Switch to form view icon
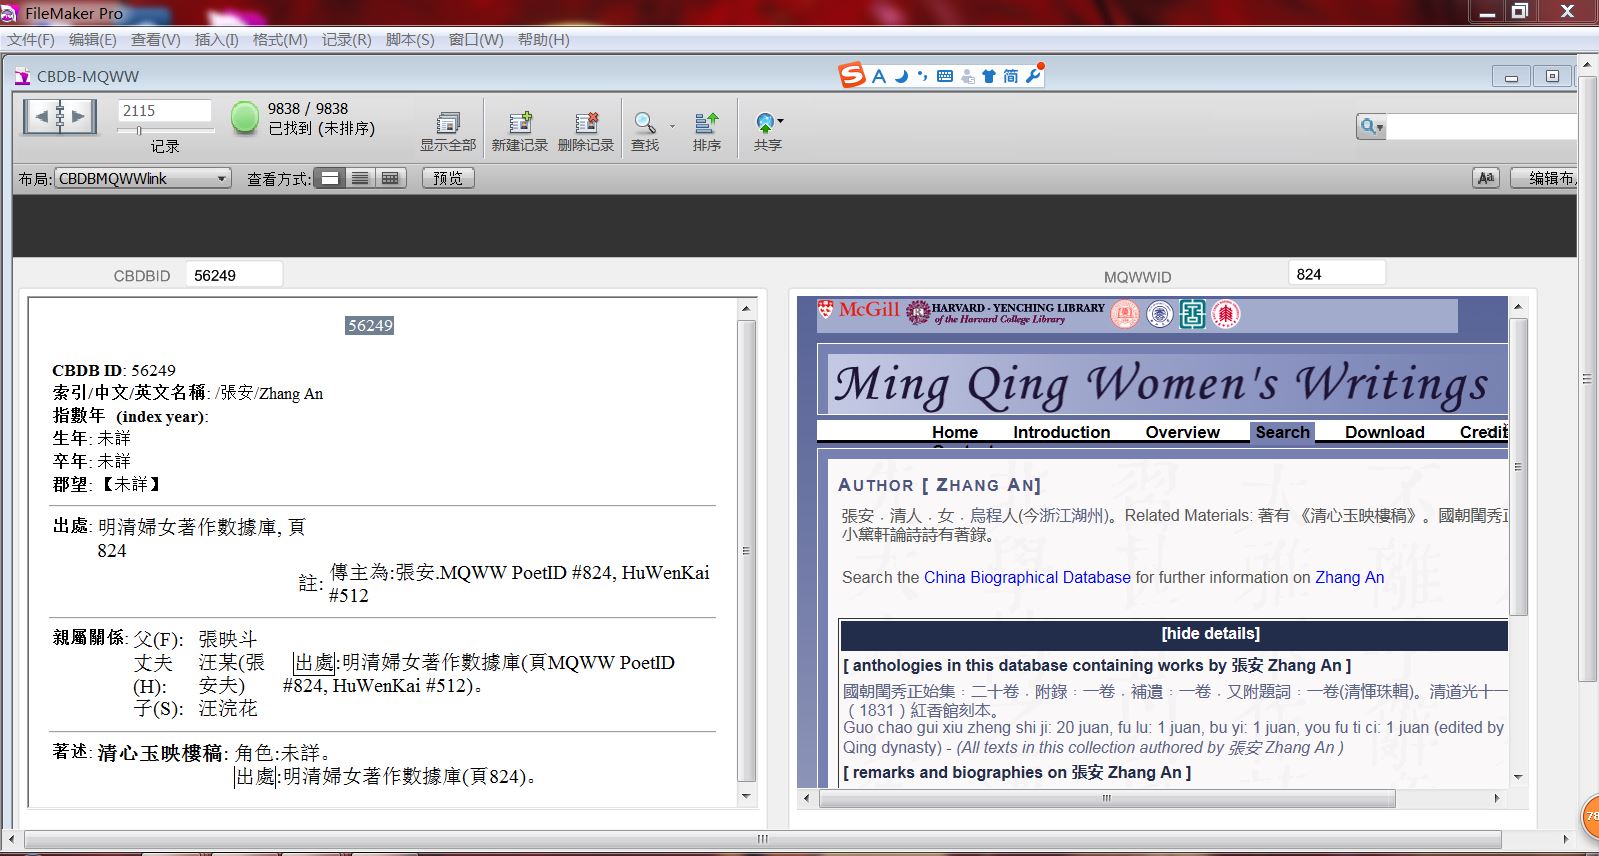Image resolution: width=1599 pixels, height=856 pixels. coord(330,178)
